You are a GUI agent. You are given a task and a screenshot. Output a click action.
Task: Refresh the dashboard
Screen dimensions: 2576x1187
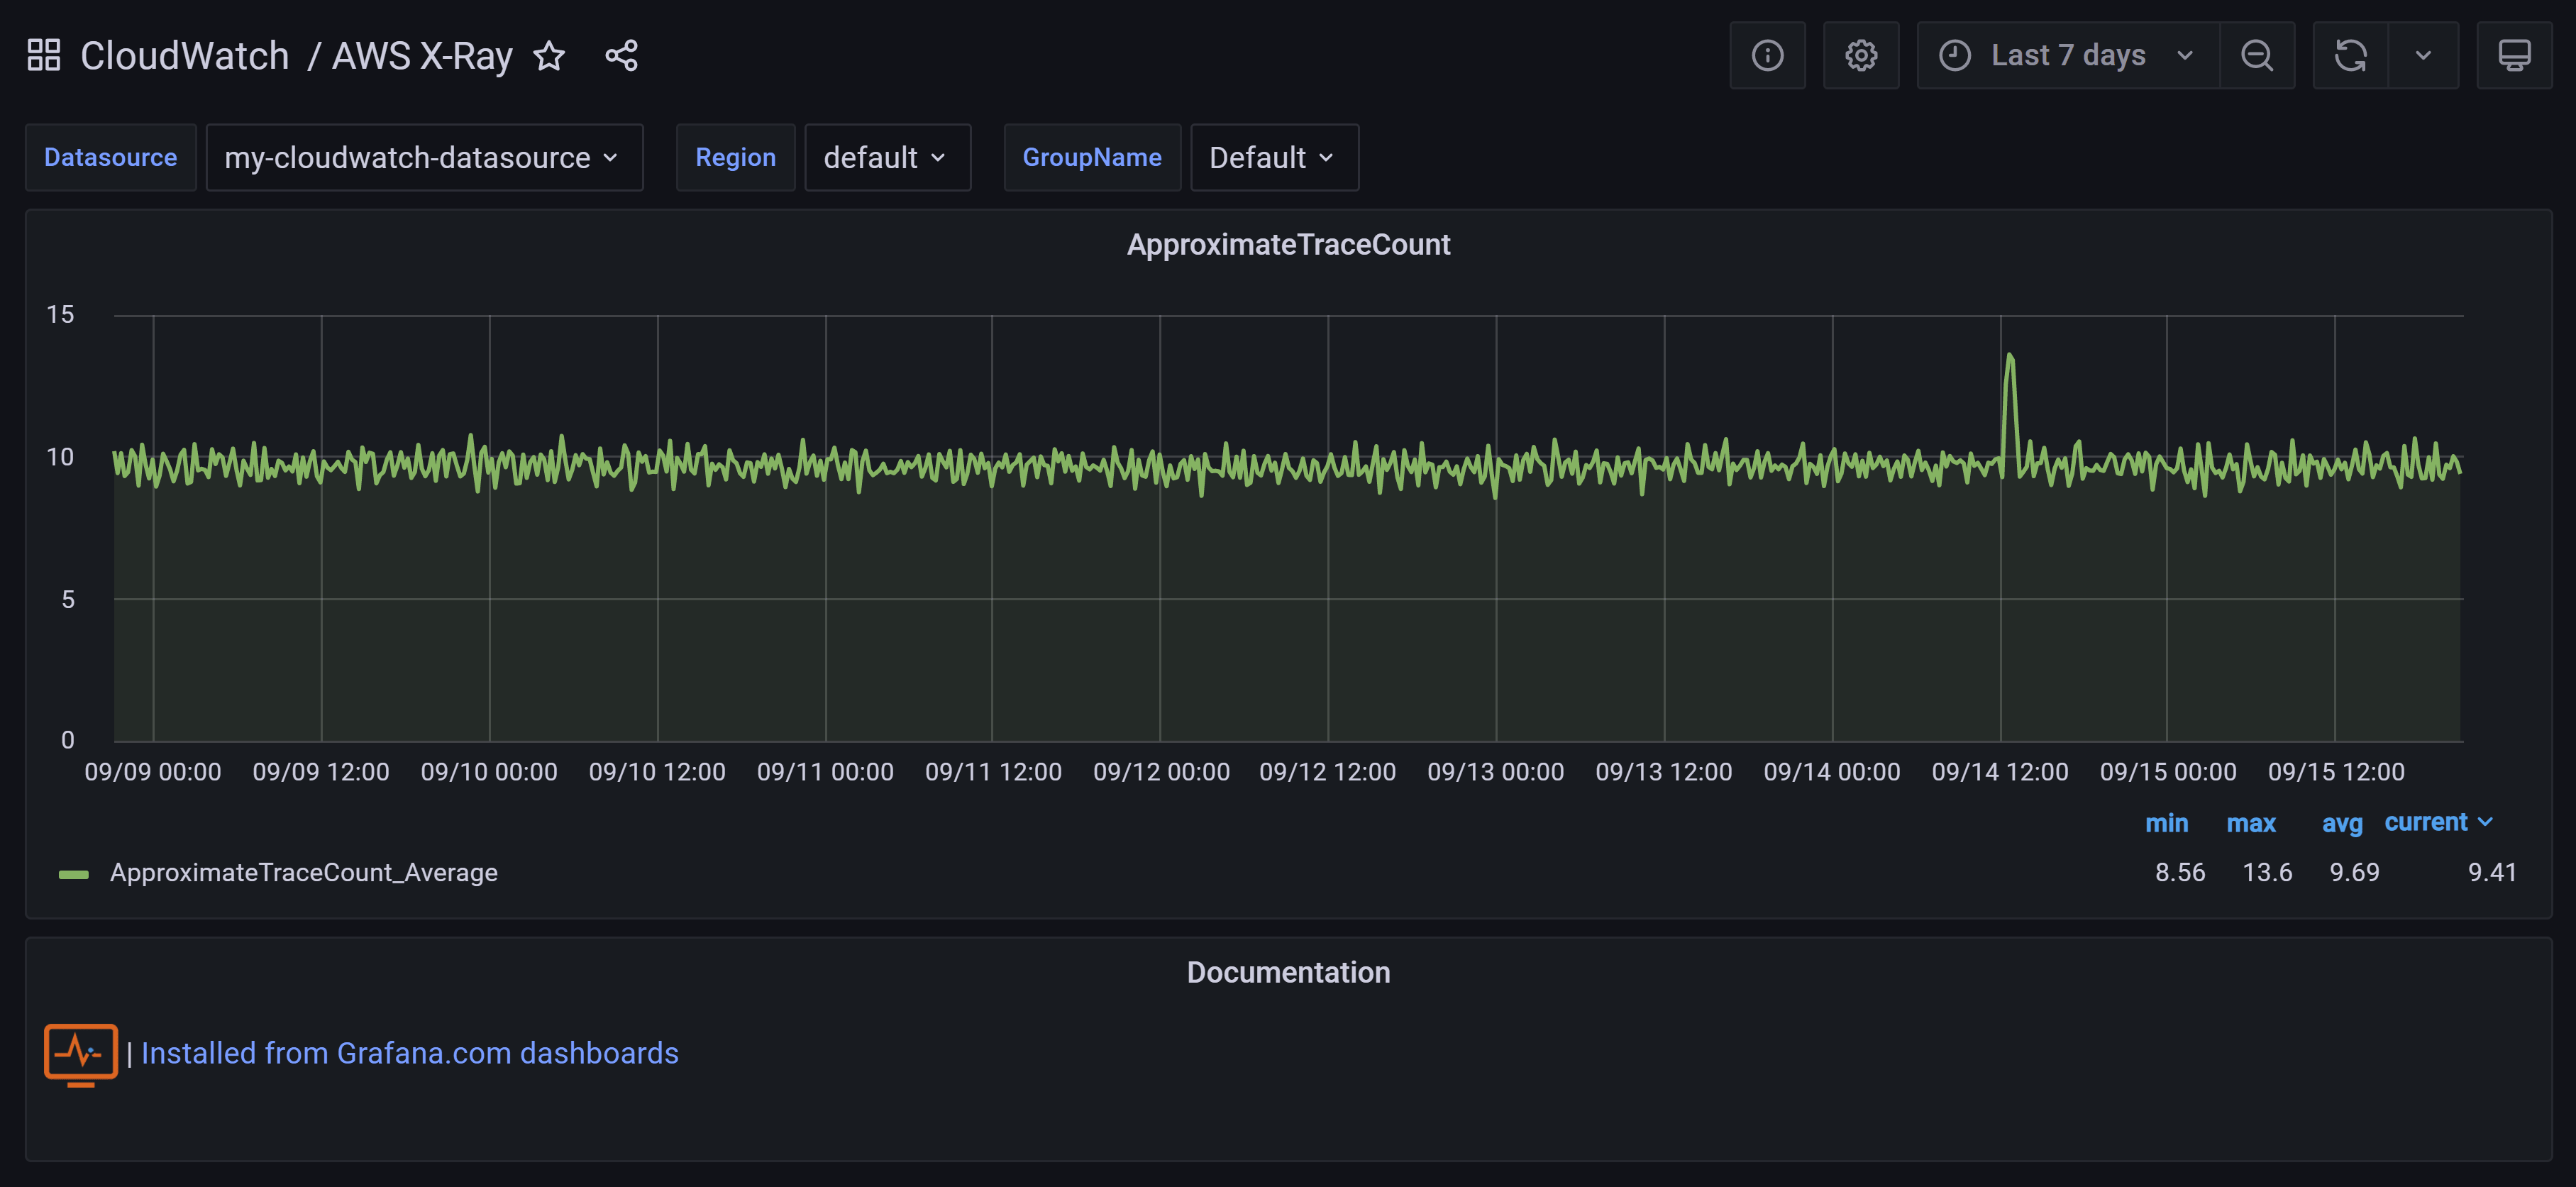[x=2350, y=55]
